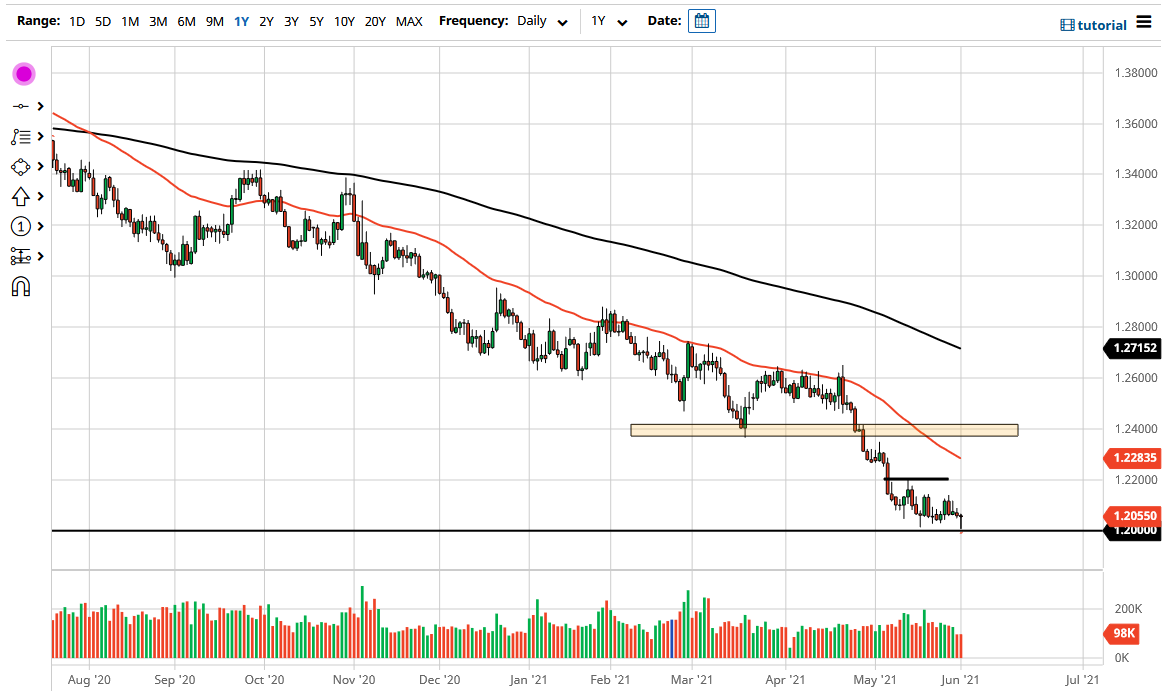Select the polygon shape drawing tool
The image size is (1173, 697).
(22, 166)
